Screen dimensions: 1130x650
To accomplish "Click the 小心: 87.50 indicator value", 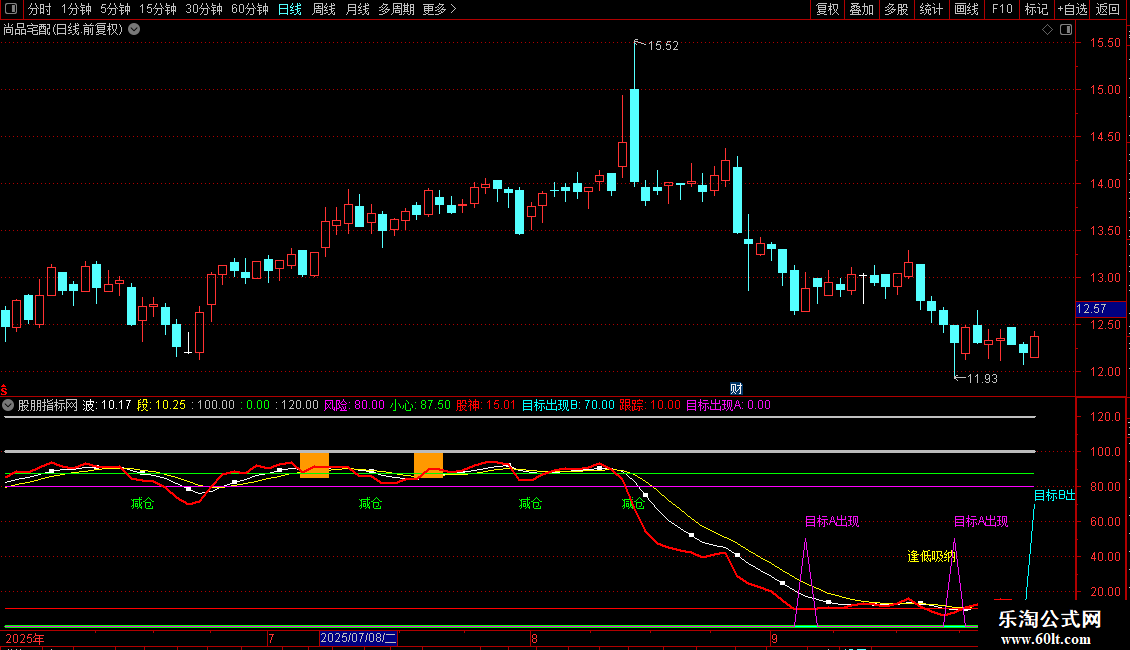I will pyautogui.click(x=420, y=405).
